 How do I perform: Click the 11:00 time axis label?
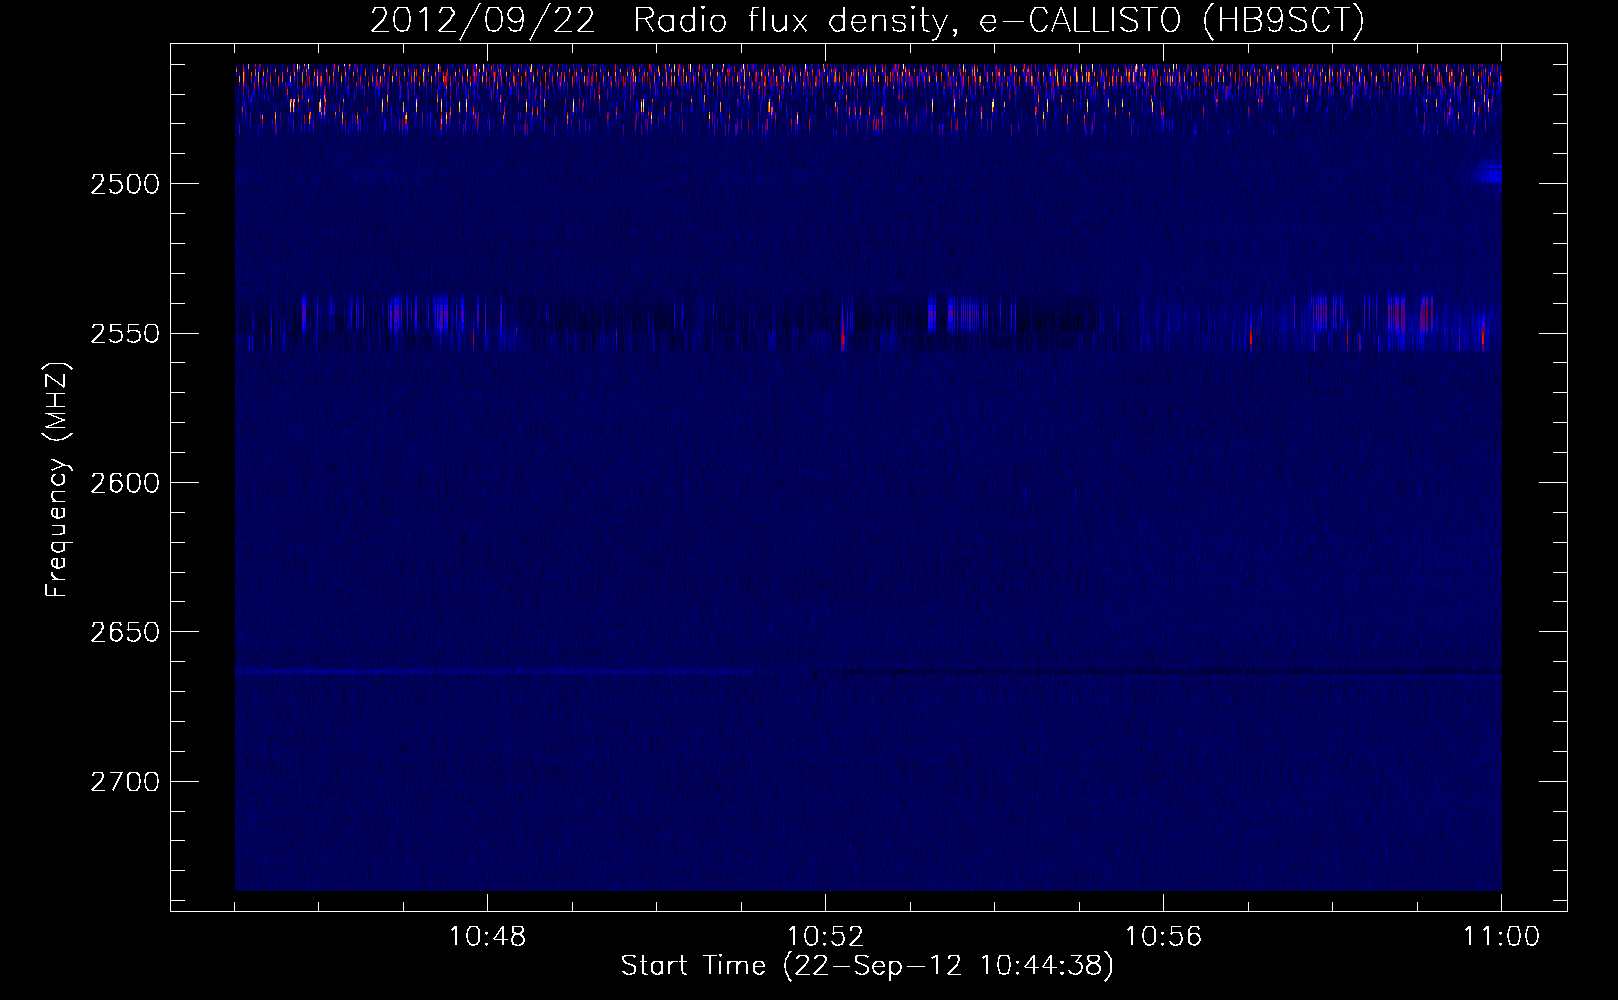[1501, 937]
